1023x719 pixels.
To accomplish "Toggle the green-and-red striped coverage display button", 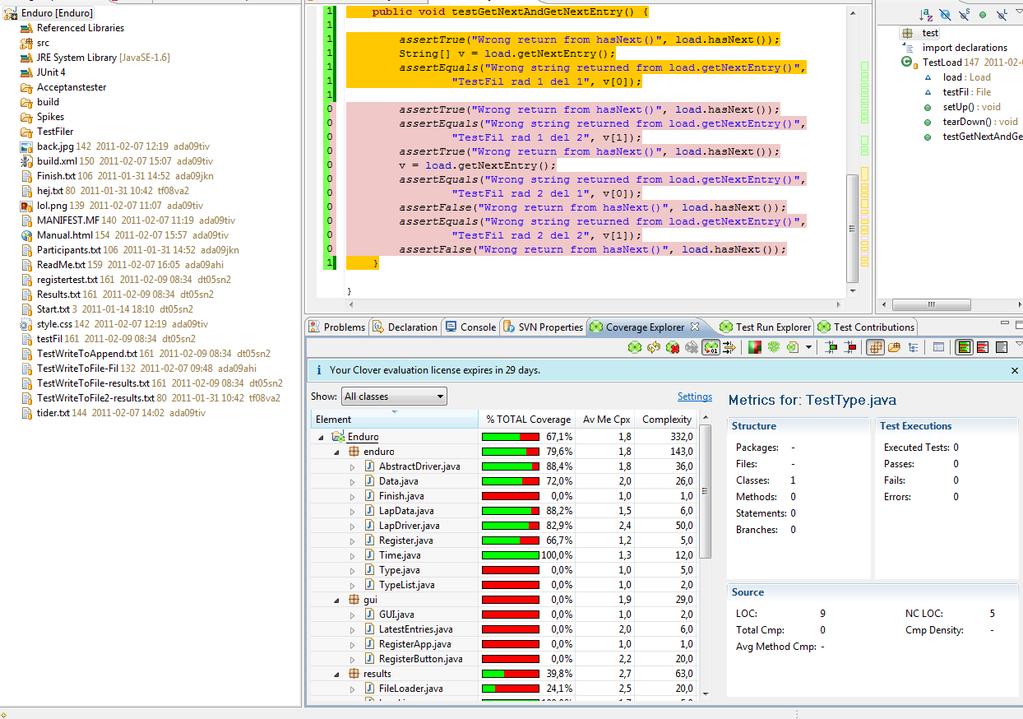I will click(964, 348).
